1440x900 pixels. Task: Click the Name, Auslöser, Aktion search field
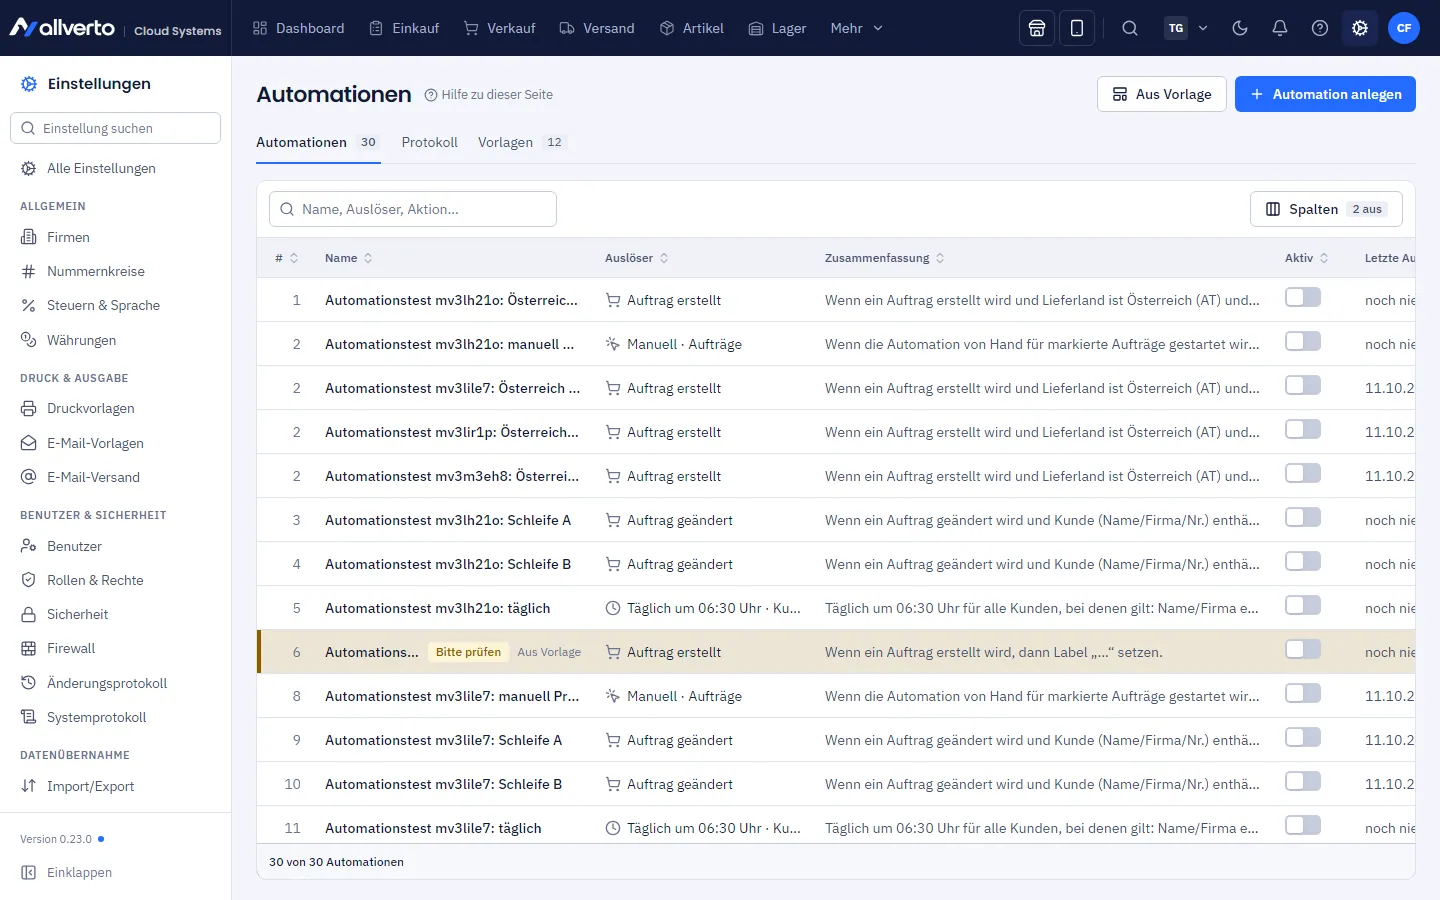(413, 209)
